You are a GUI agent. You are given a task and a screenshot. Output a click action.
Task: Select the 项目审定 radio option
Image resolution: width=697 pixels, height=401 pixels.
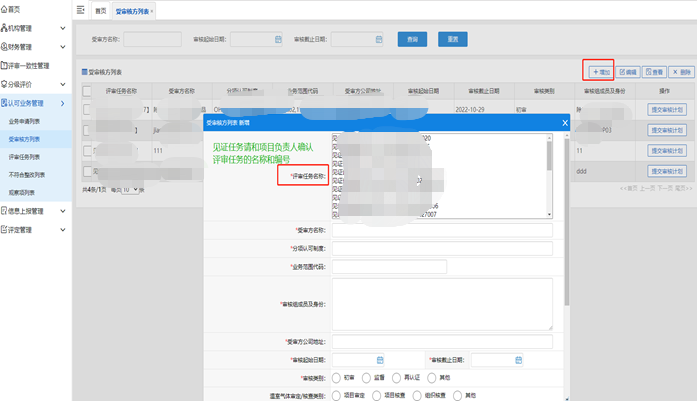[336, 395]
